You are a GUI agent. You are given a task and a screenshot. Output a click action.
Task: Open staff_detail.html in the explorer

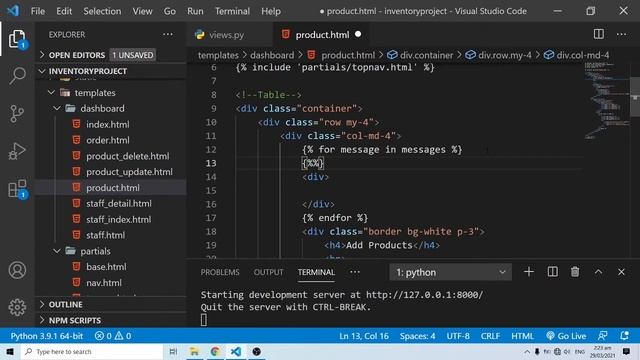(x=118, y=204)
